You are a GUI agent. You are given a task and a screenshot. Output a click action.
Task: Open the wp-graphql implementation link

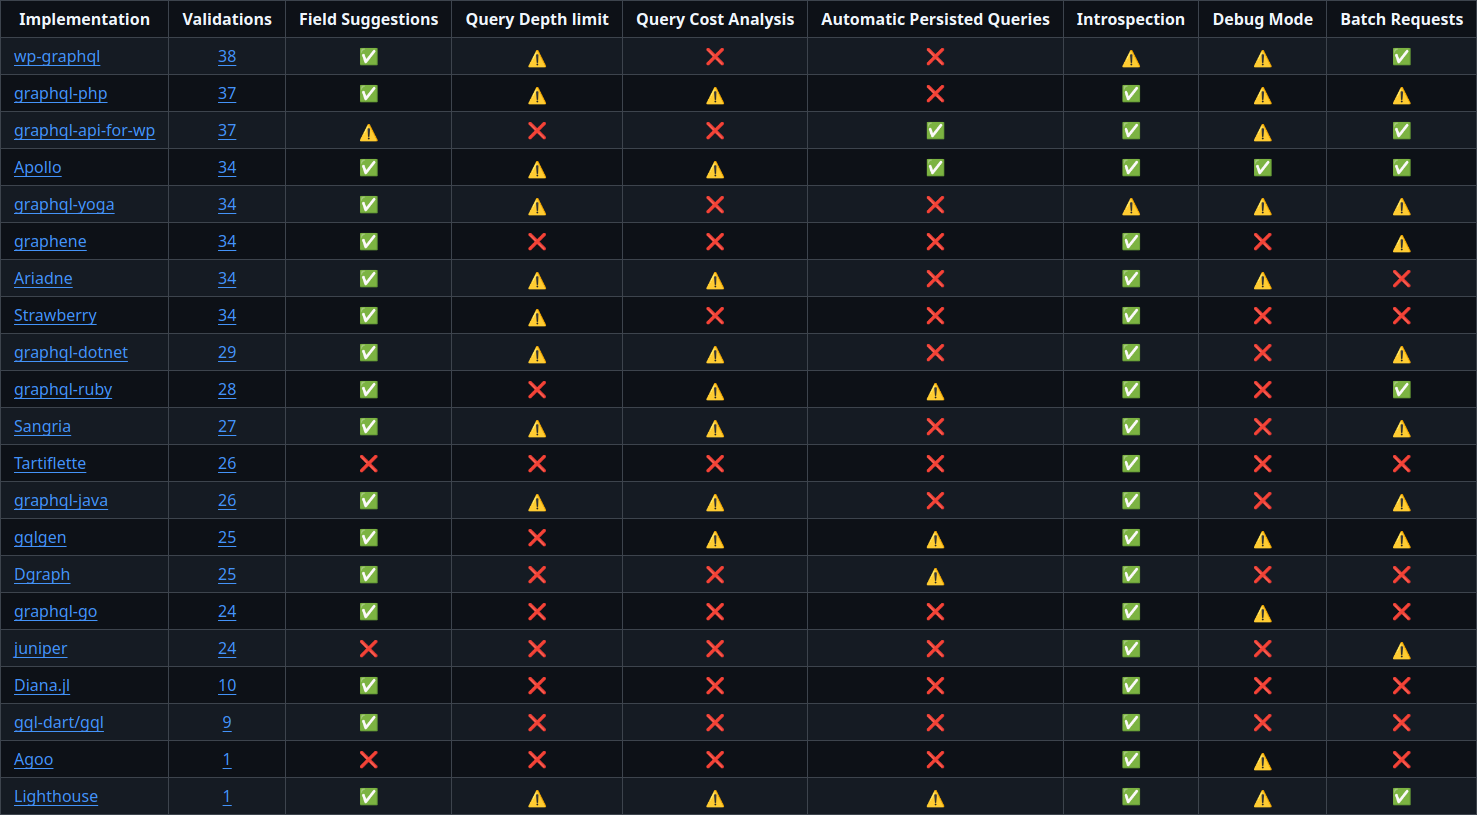tap(57, 57)
